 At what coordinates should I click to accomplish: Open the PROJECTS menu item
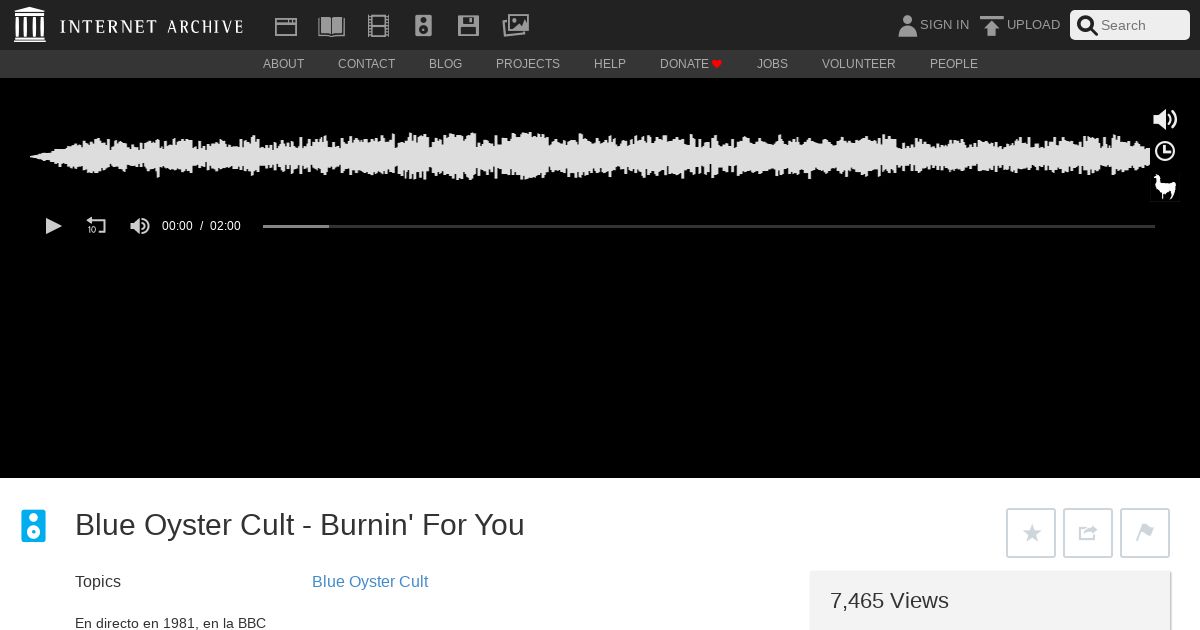(528, 64)
